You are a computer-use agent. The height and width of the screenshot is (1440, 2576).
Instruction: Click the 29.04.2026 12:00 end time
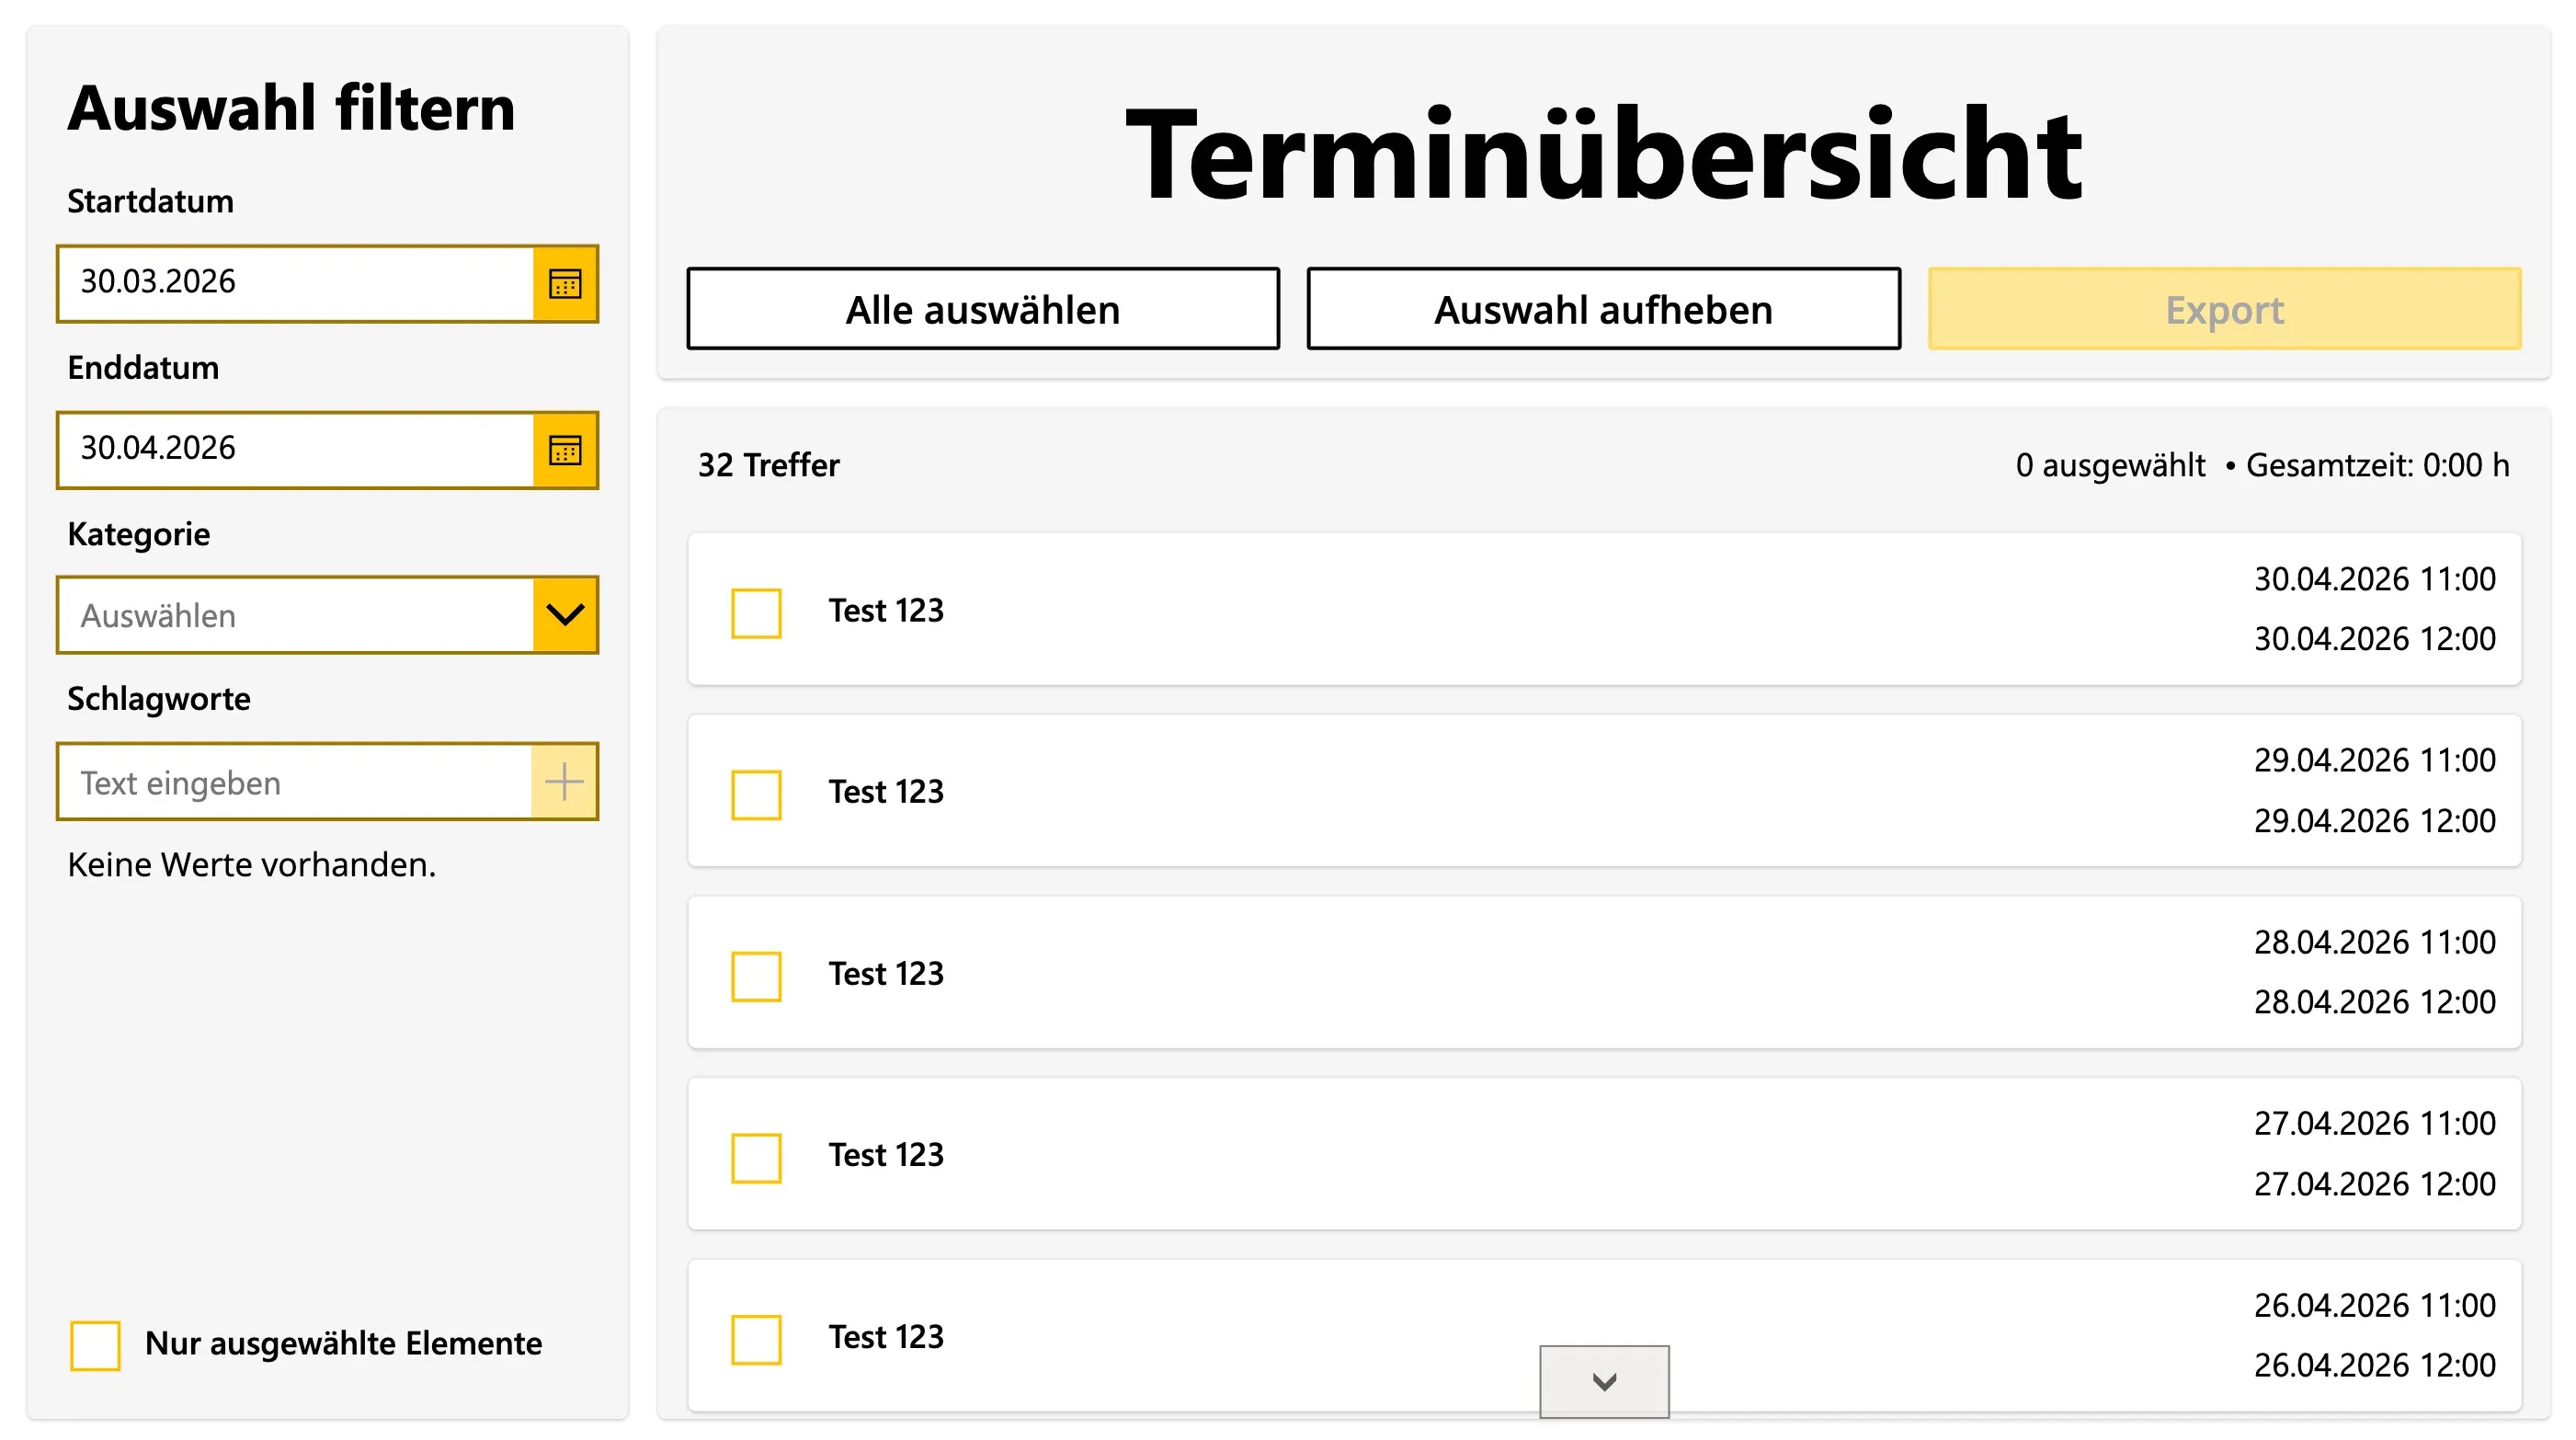tap(2375, 821)
